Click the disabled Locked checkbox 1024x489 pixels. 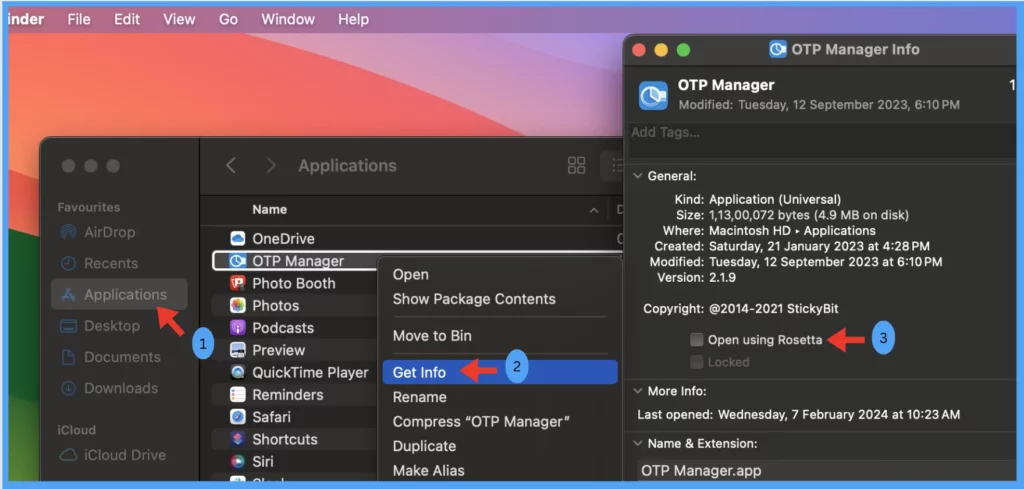[697, 362]
